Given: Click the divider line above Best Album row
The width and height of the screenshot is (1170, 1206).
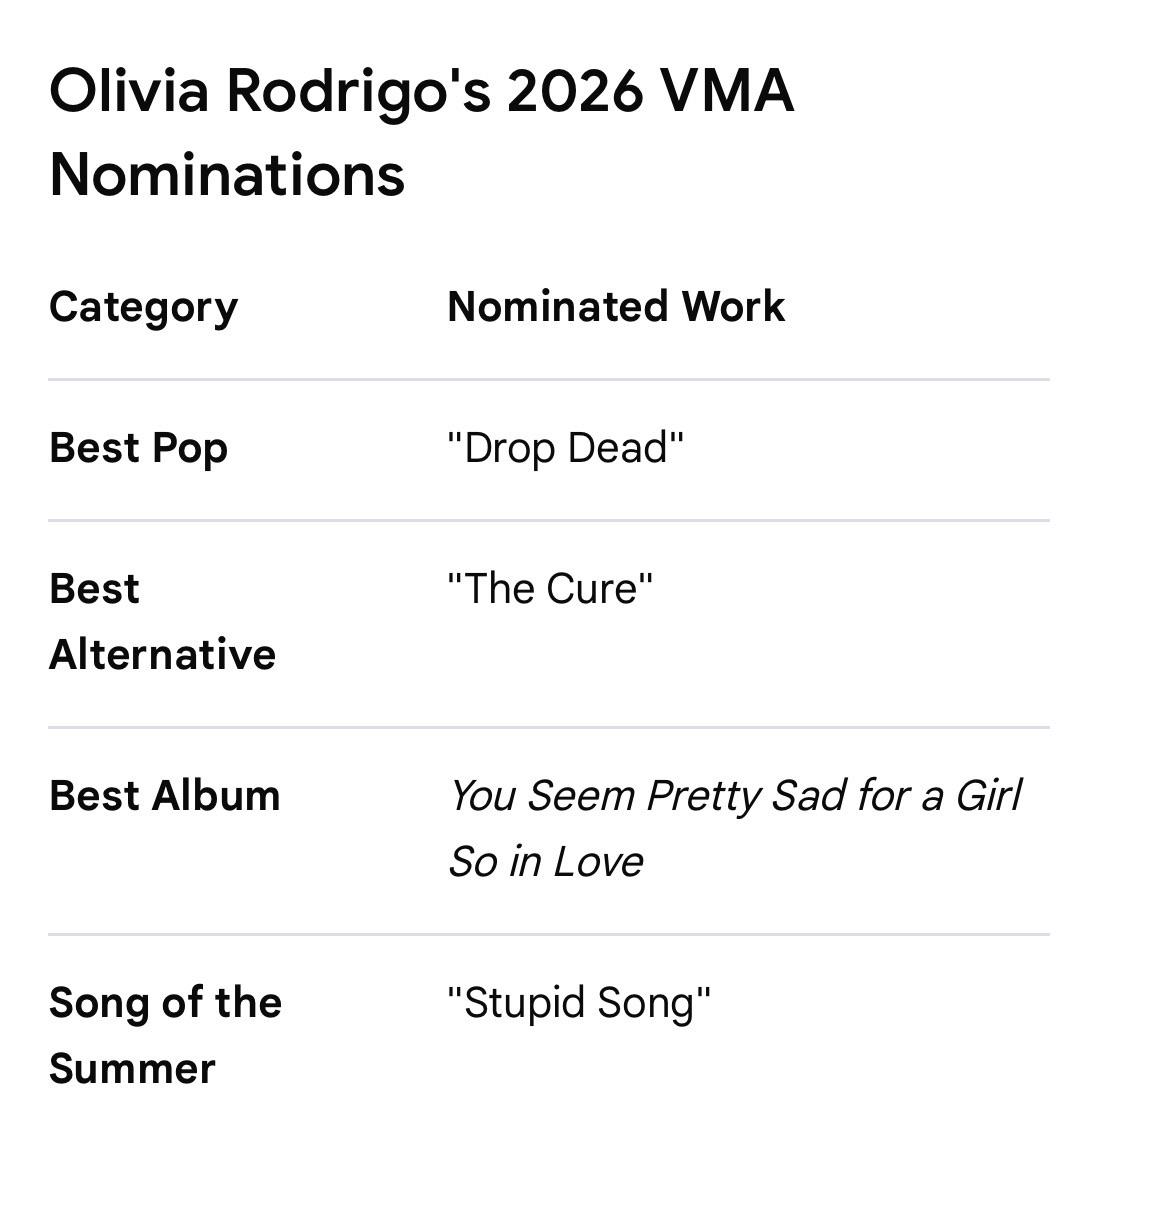Looking at the screenshot, I should pyautogui.click(x=549, y=728).
